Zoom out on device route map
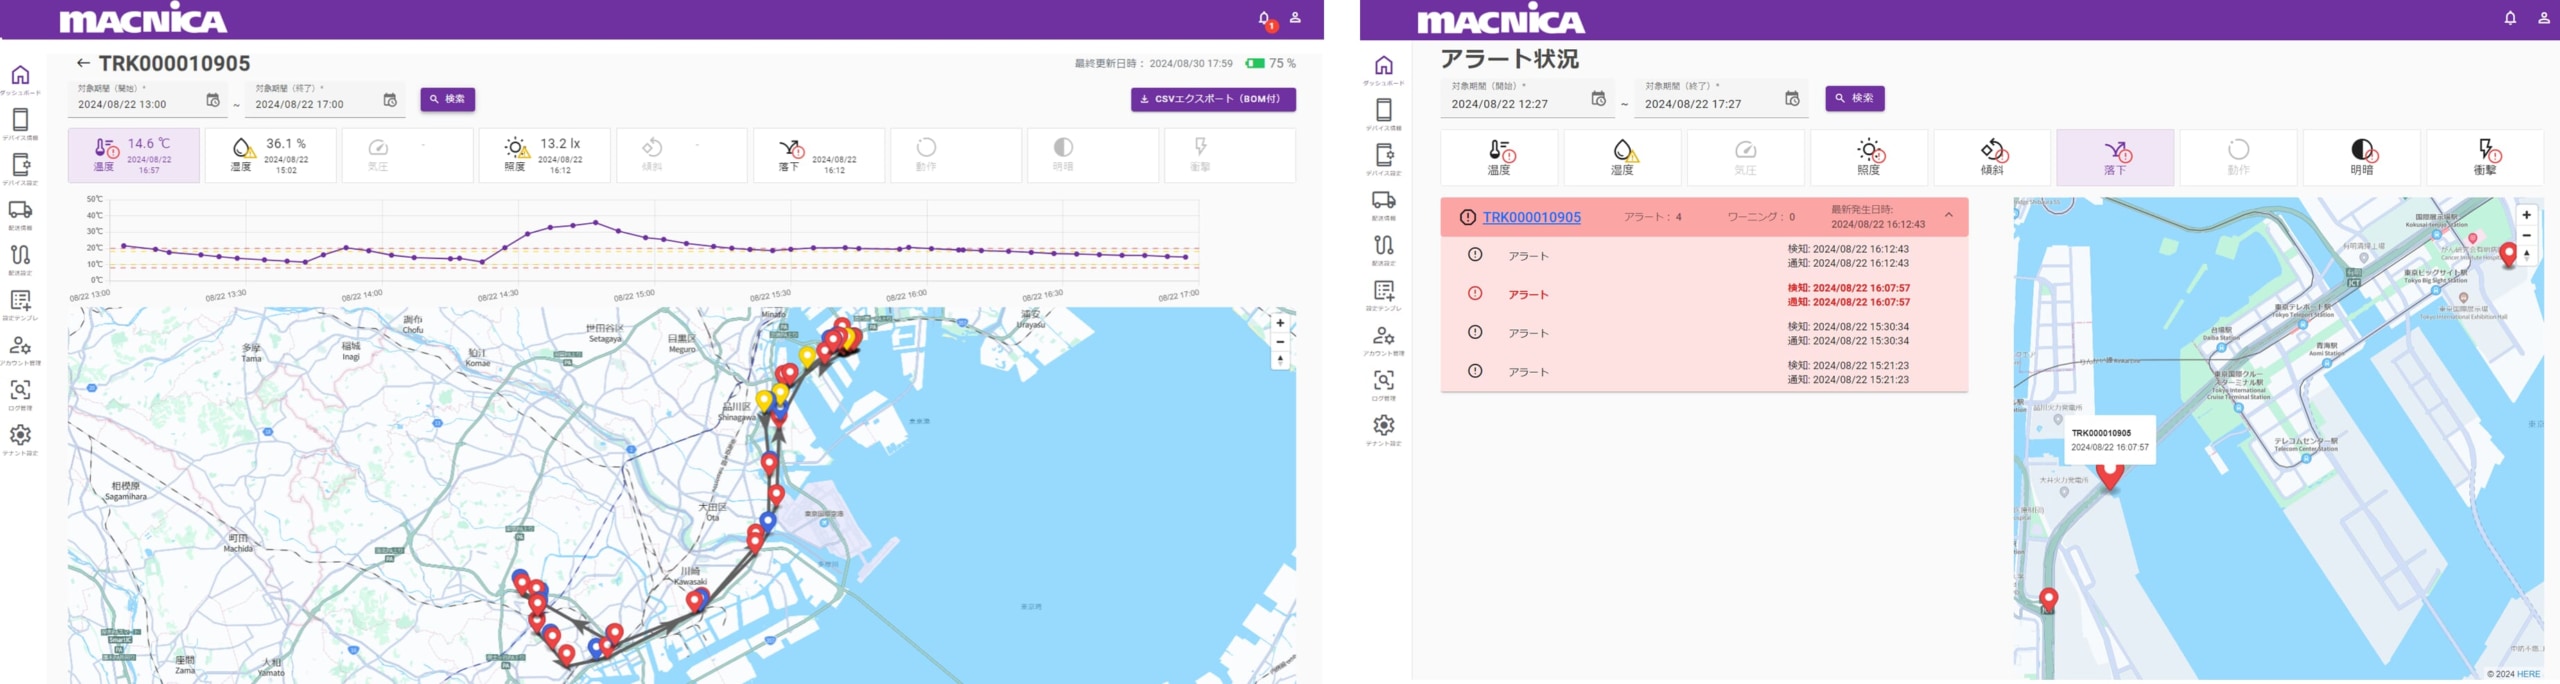 [1280, 342]
